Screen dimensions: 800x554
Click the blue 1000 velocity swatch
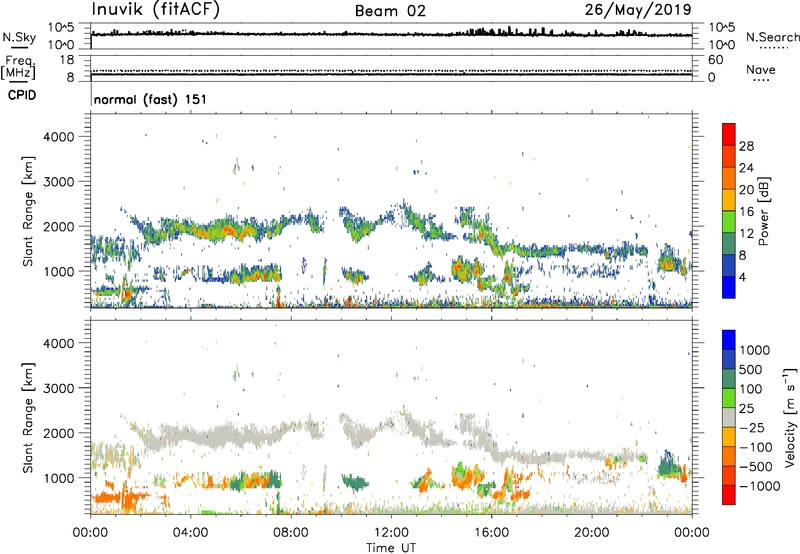point(729,340)
